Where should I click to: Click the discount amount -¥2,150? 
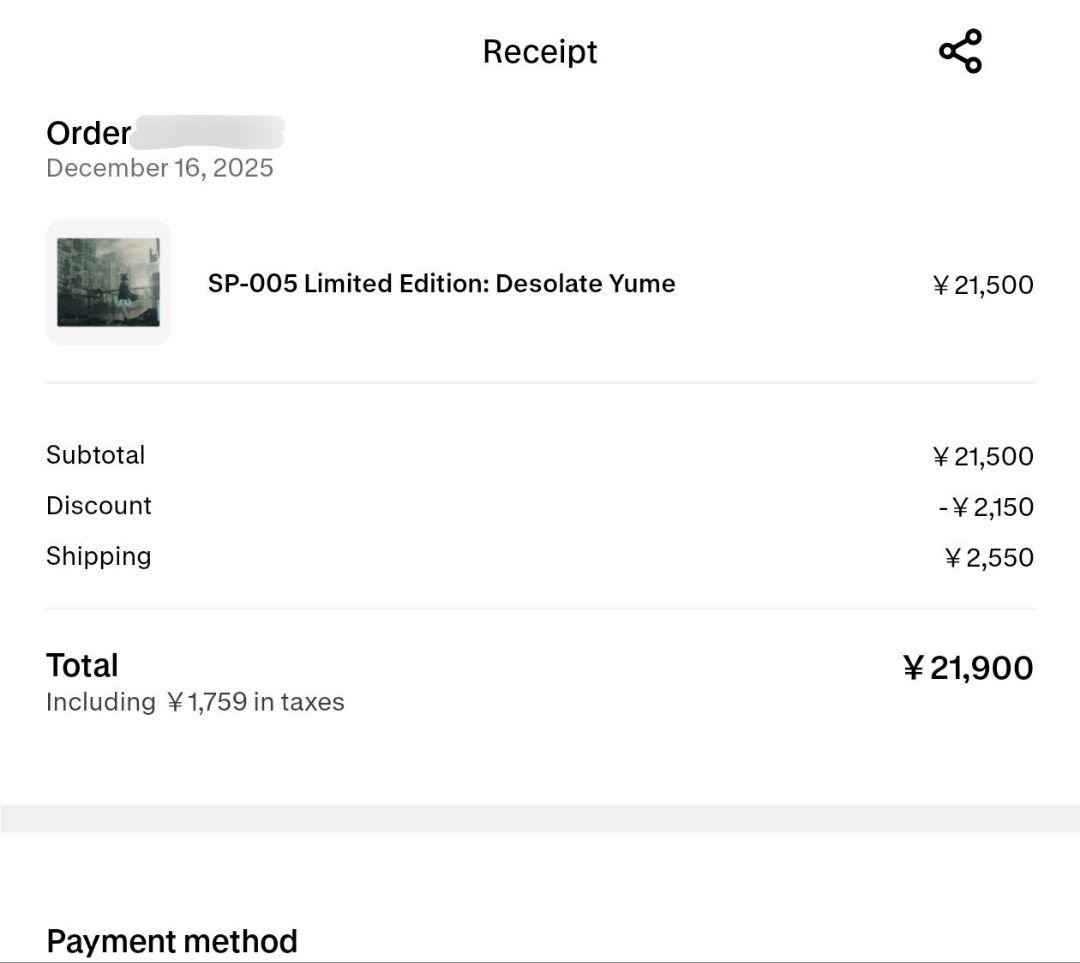click(x=985, y=507)
